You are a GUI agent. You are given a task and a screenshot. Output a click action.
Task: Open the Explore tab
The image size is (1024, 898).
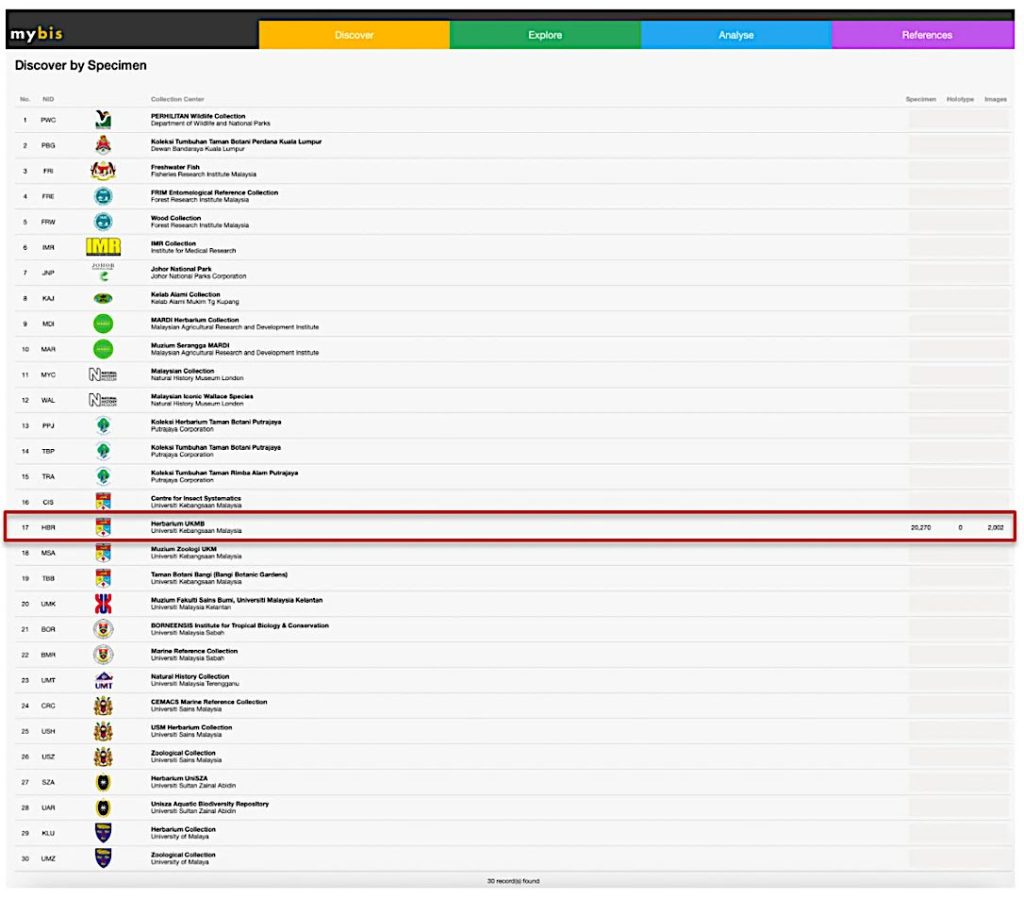pos(545,35)
